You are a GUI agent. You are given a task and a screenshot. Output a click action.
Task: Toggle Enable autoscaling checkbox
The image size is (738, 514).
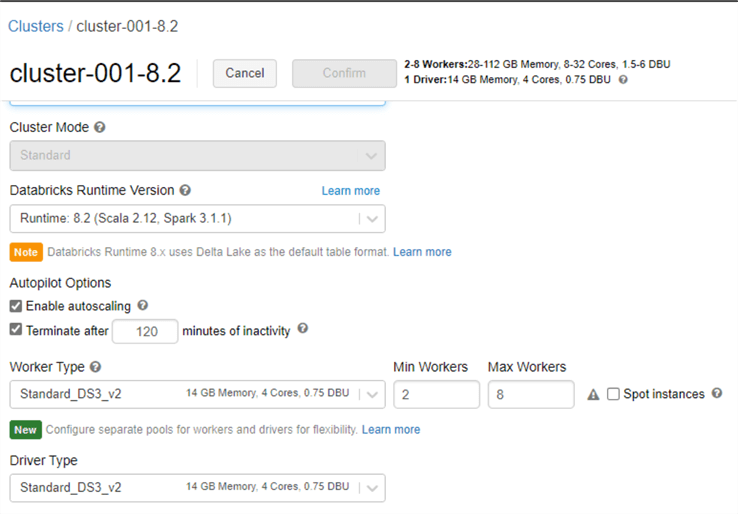pyautogui.click(x=16, y=306)
